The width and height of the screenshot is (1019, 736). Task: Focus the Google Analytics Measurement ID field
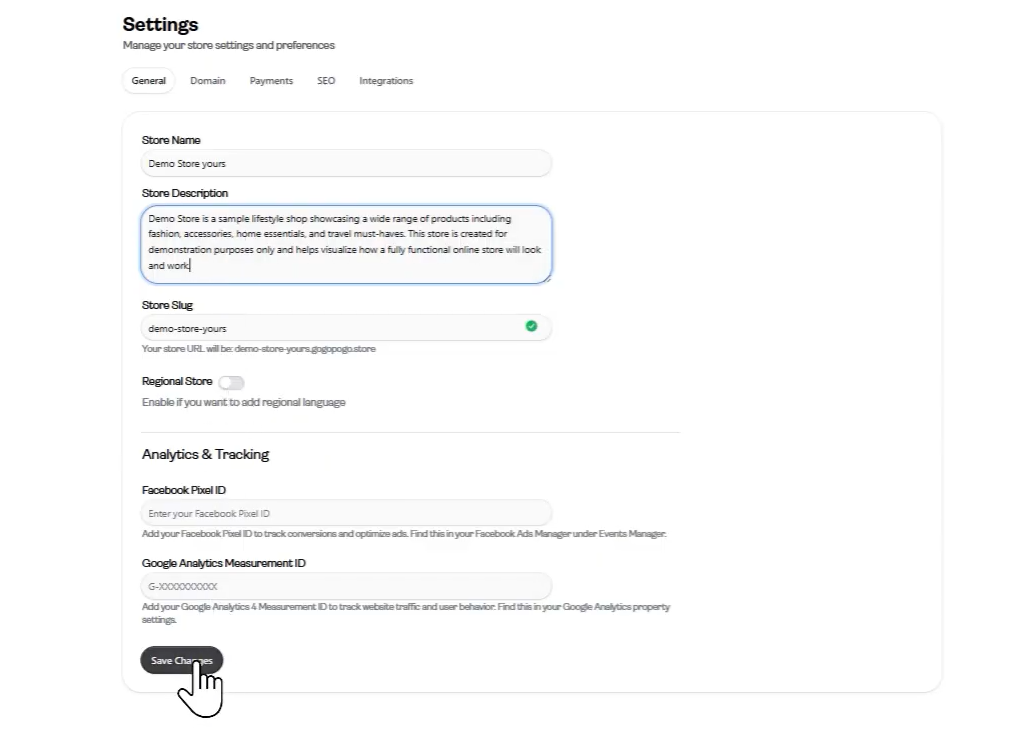346,586
